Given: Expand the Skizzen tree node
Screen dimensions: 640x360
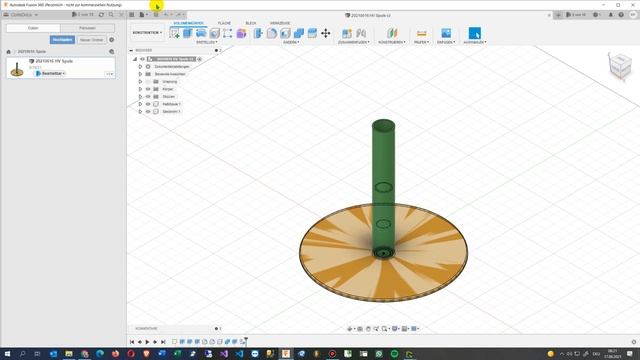Looking at the screenshot, I should [140, 97].
